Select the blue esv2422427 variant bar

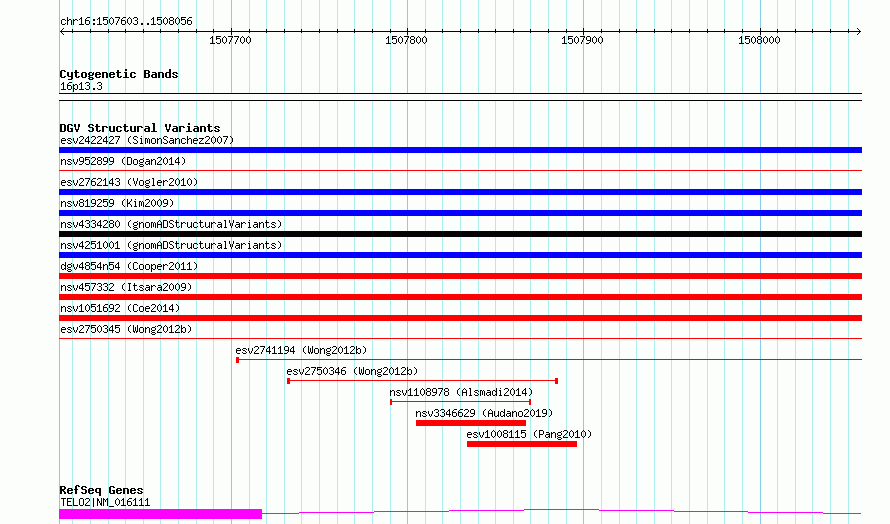point(460,150)
